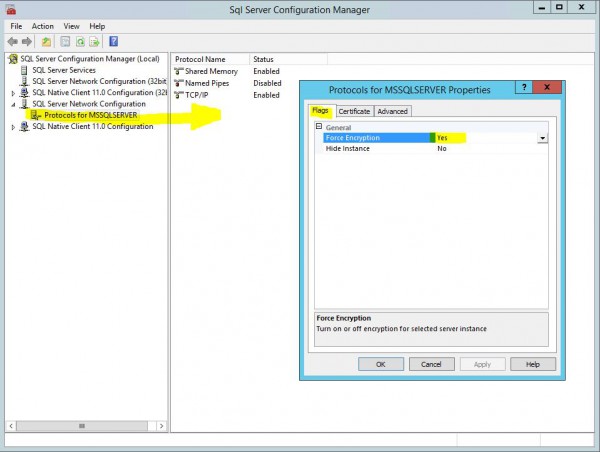The height and width of the screenshot is (452, 600).
Task: Click the Protocols for MSSQLSERVER tree icon
Action: 36,115
